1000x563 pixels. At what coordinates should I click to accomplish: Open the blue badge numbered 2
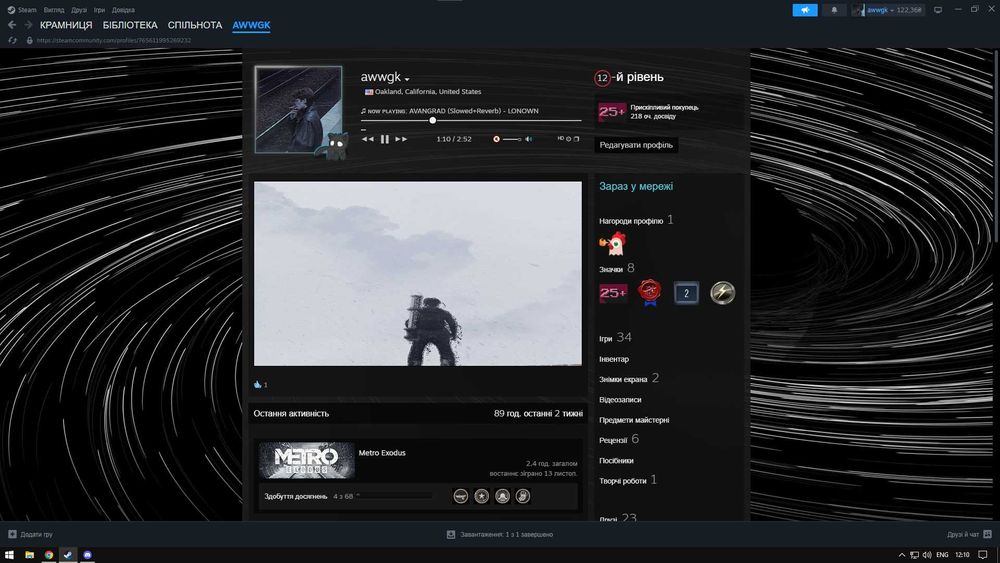point(686,293)
